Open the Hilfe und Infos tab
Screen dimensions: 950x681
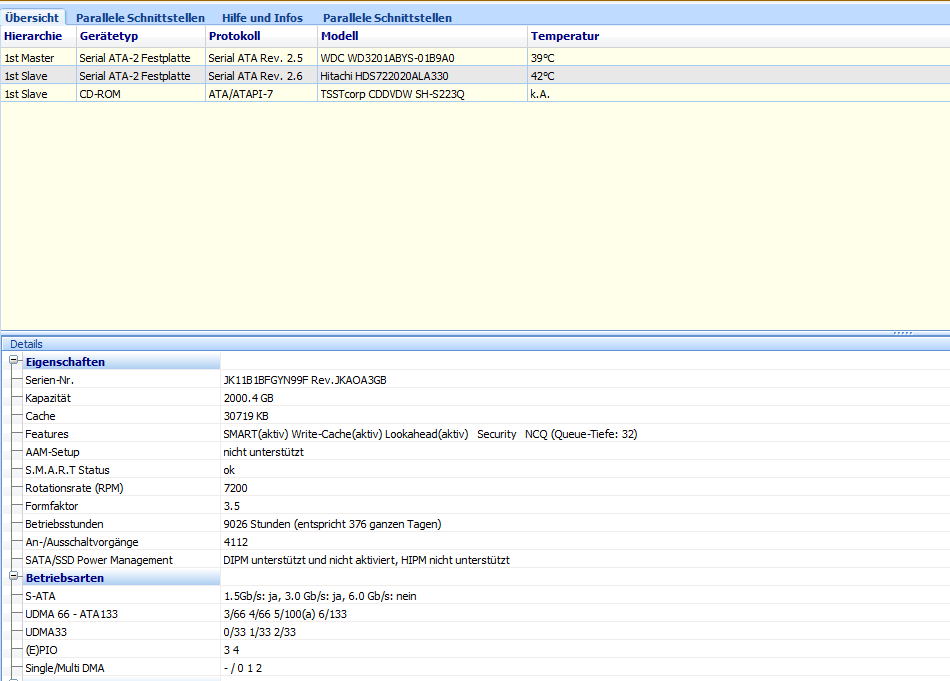(x=263, y=18)
